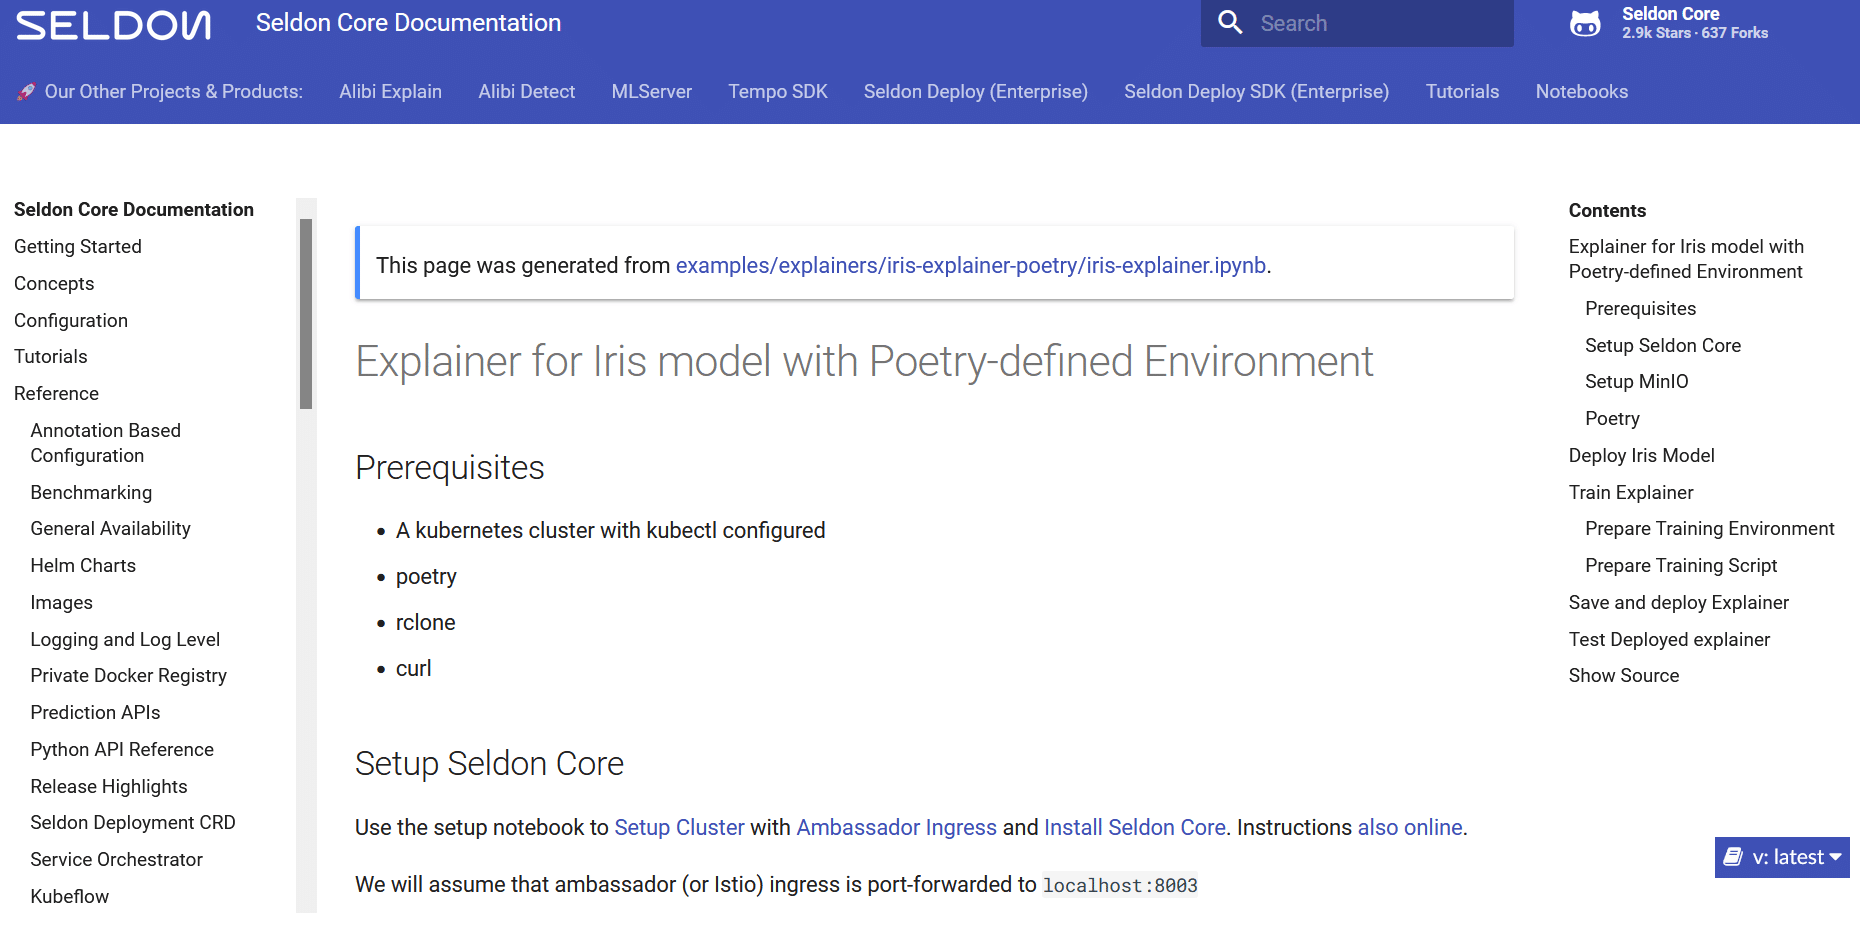Jump to Test Deployed explainer

pyautogui.click(x=1669, y=640)
